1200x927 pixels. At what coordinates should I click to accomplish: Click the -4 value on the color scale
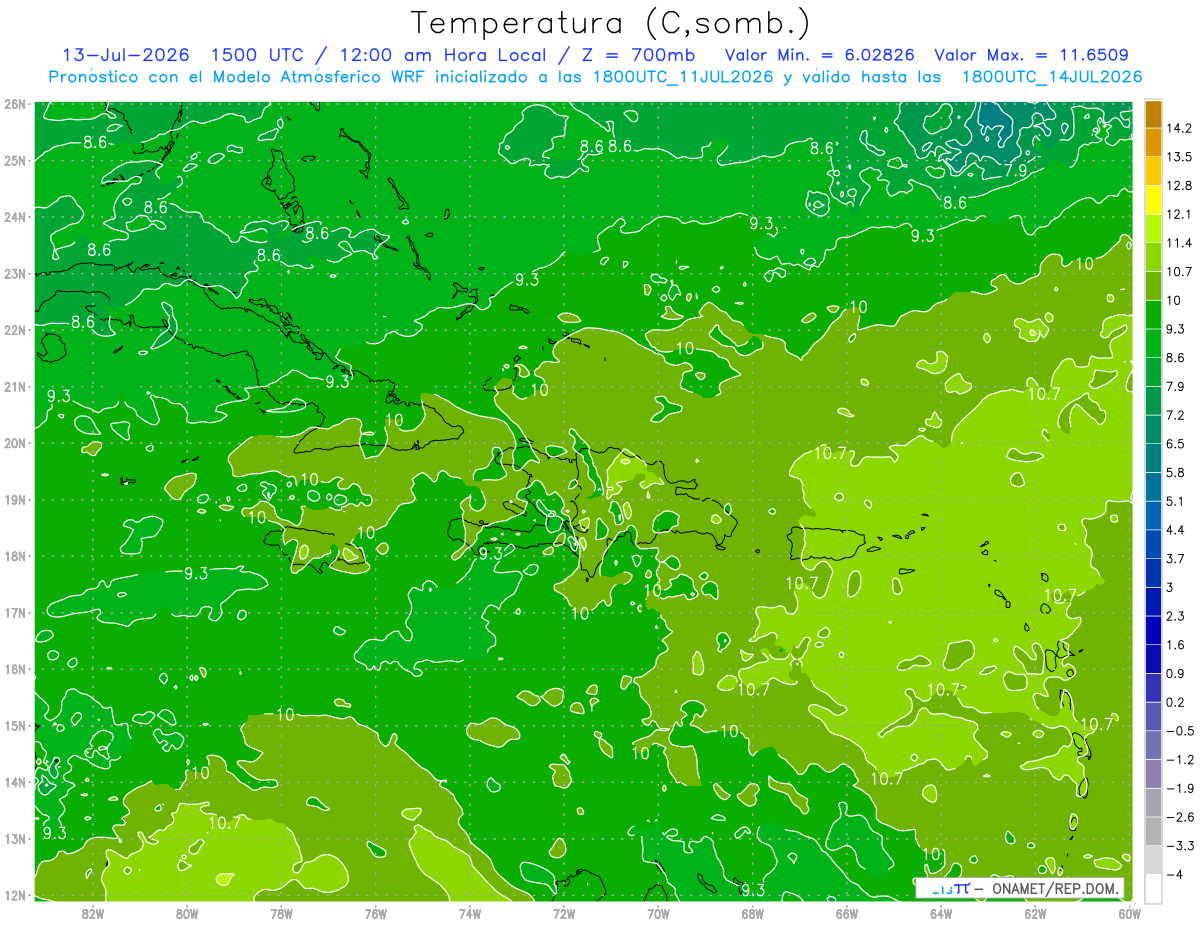coord(1174,874)
